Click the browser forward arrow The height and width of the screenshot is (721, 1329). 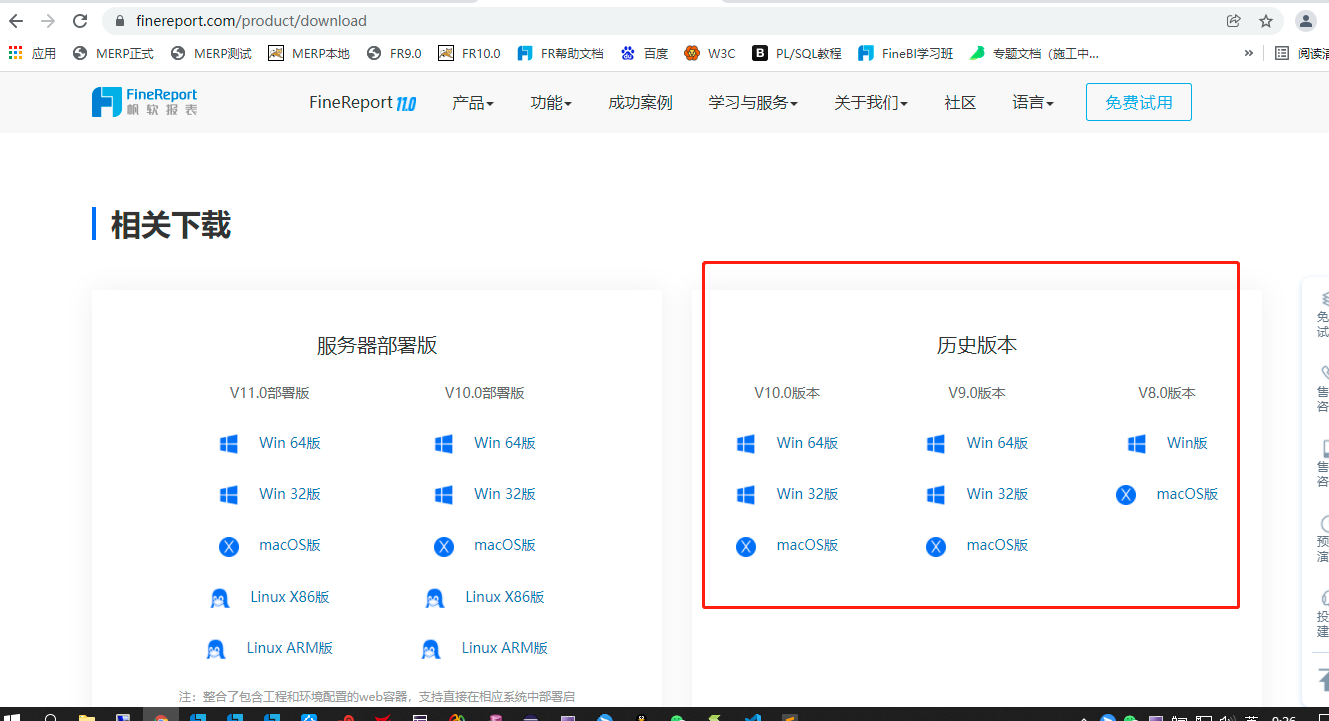[x=48, y=20]
